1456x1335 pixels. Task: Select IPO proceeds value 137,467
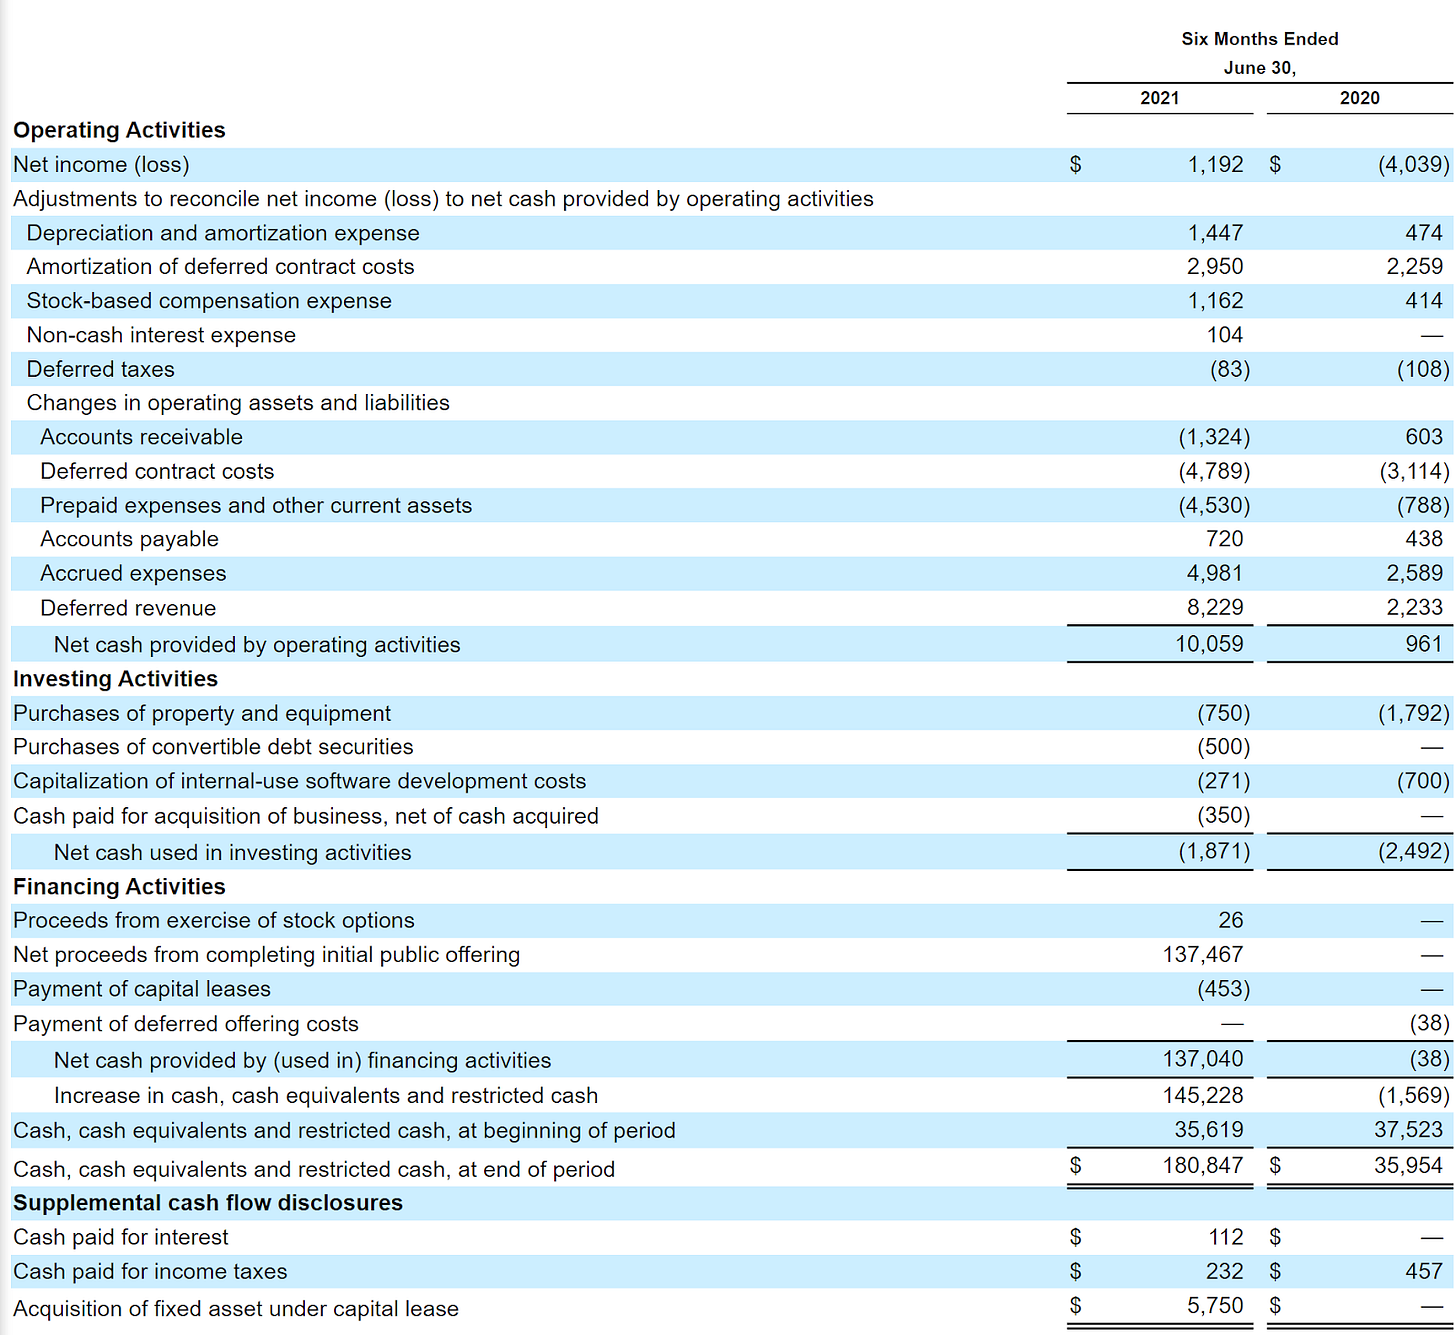point(1203,955)
